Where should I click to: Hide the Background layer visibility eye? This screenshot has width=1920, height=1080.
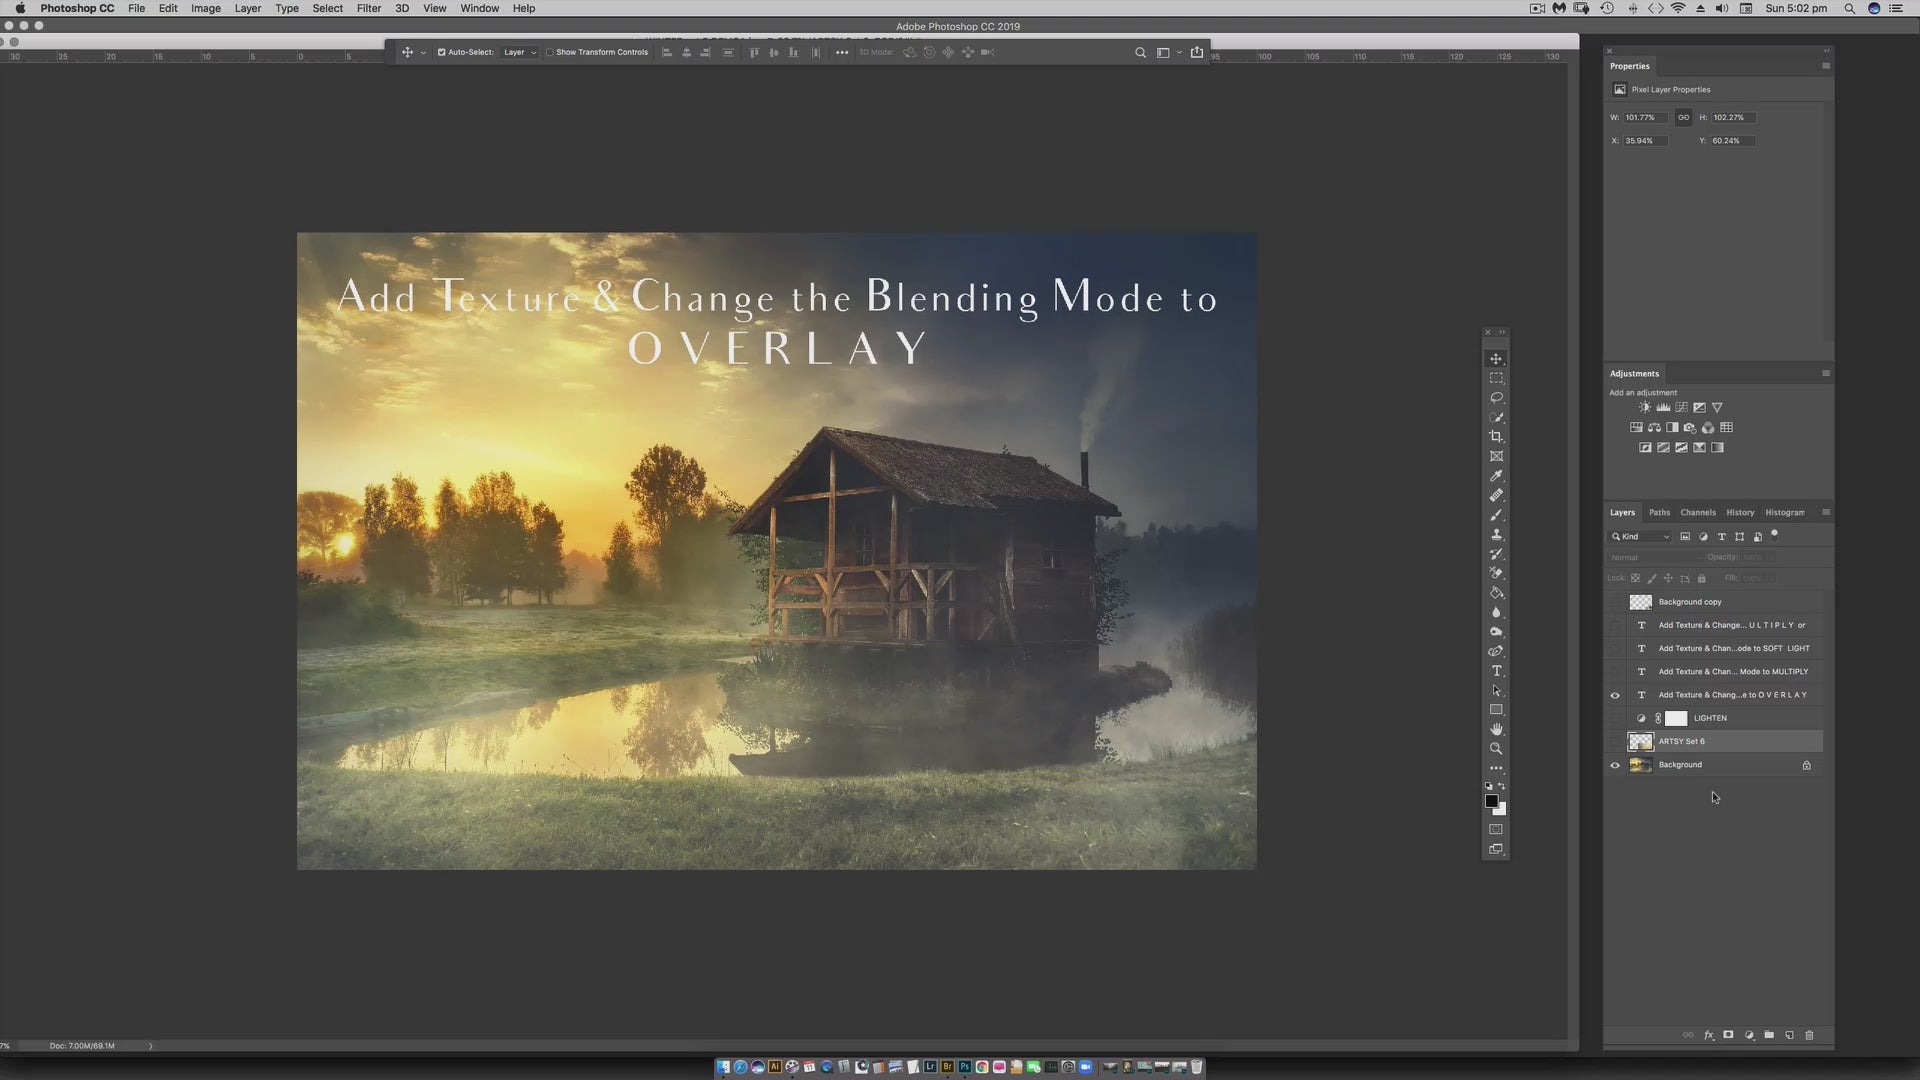tap(1615, 765)
